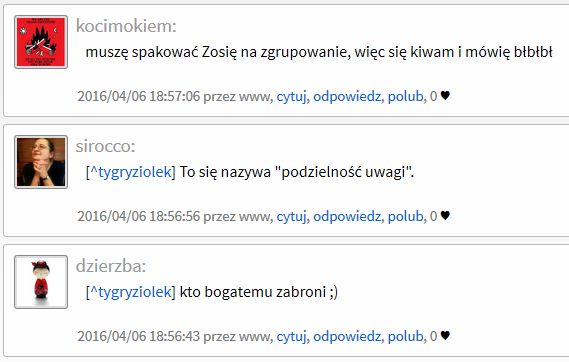569x362 pixels.
Task: Click the heart icon on kocimokiem's post
Action: tap(445, 96)
